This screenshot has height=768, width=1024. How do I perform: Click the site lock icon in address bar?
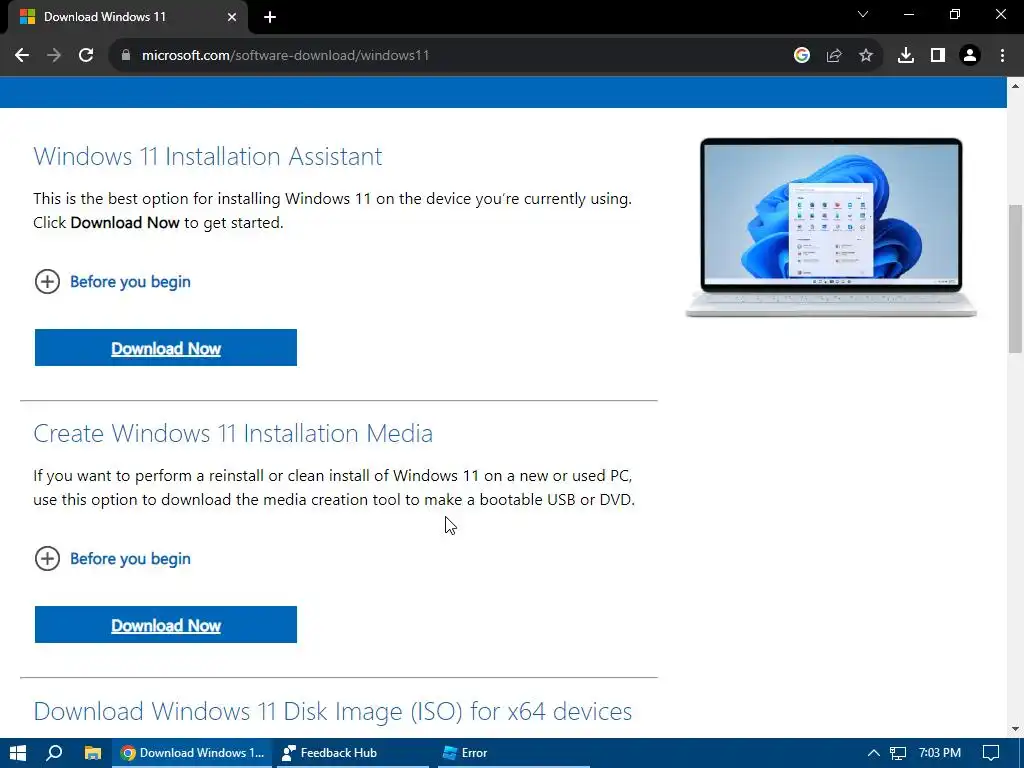tap(126, 56)
